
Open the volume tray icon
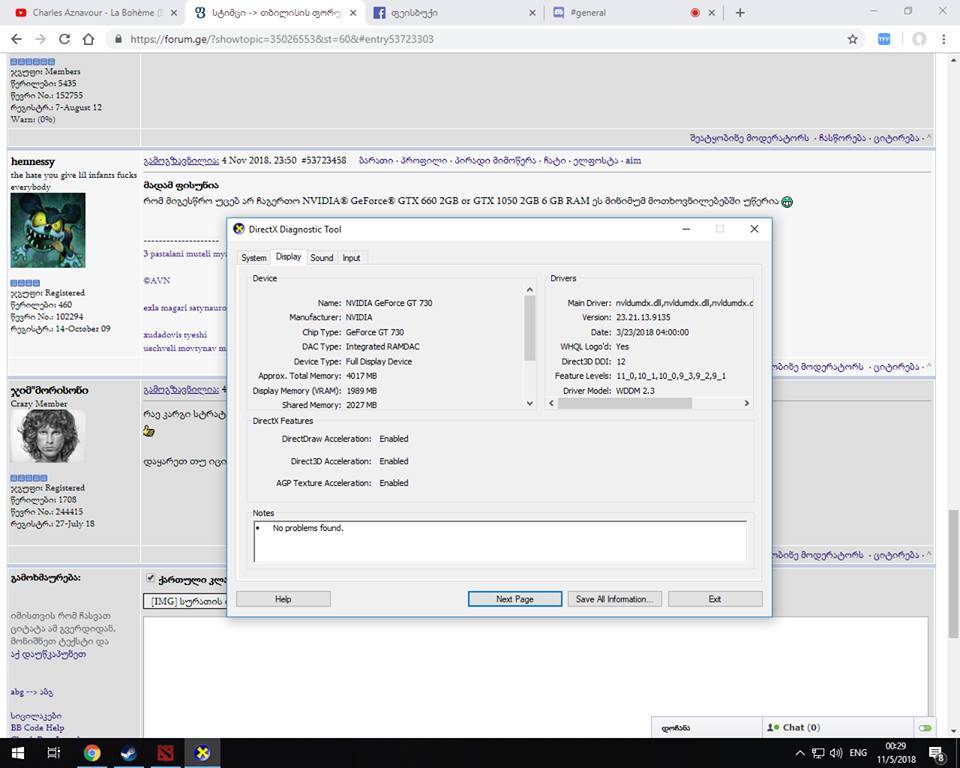836,753
